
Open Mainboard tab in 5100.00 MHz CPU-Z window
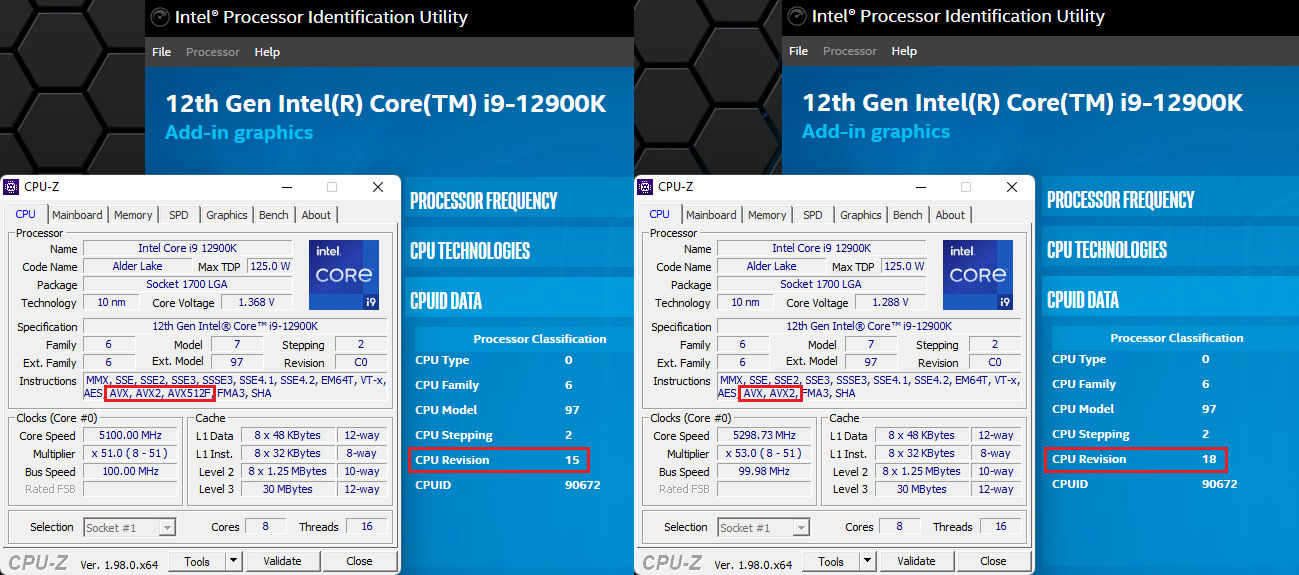click(77, 215)
